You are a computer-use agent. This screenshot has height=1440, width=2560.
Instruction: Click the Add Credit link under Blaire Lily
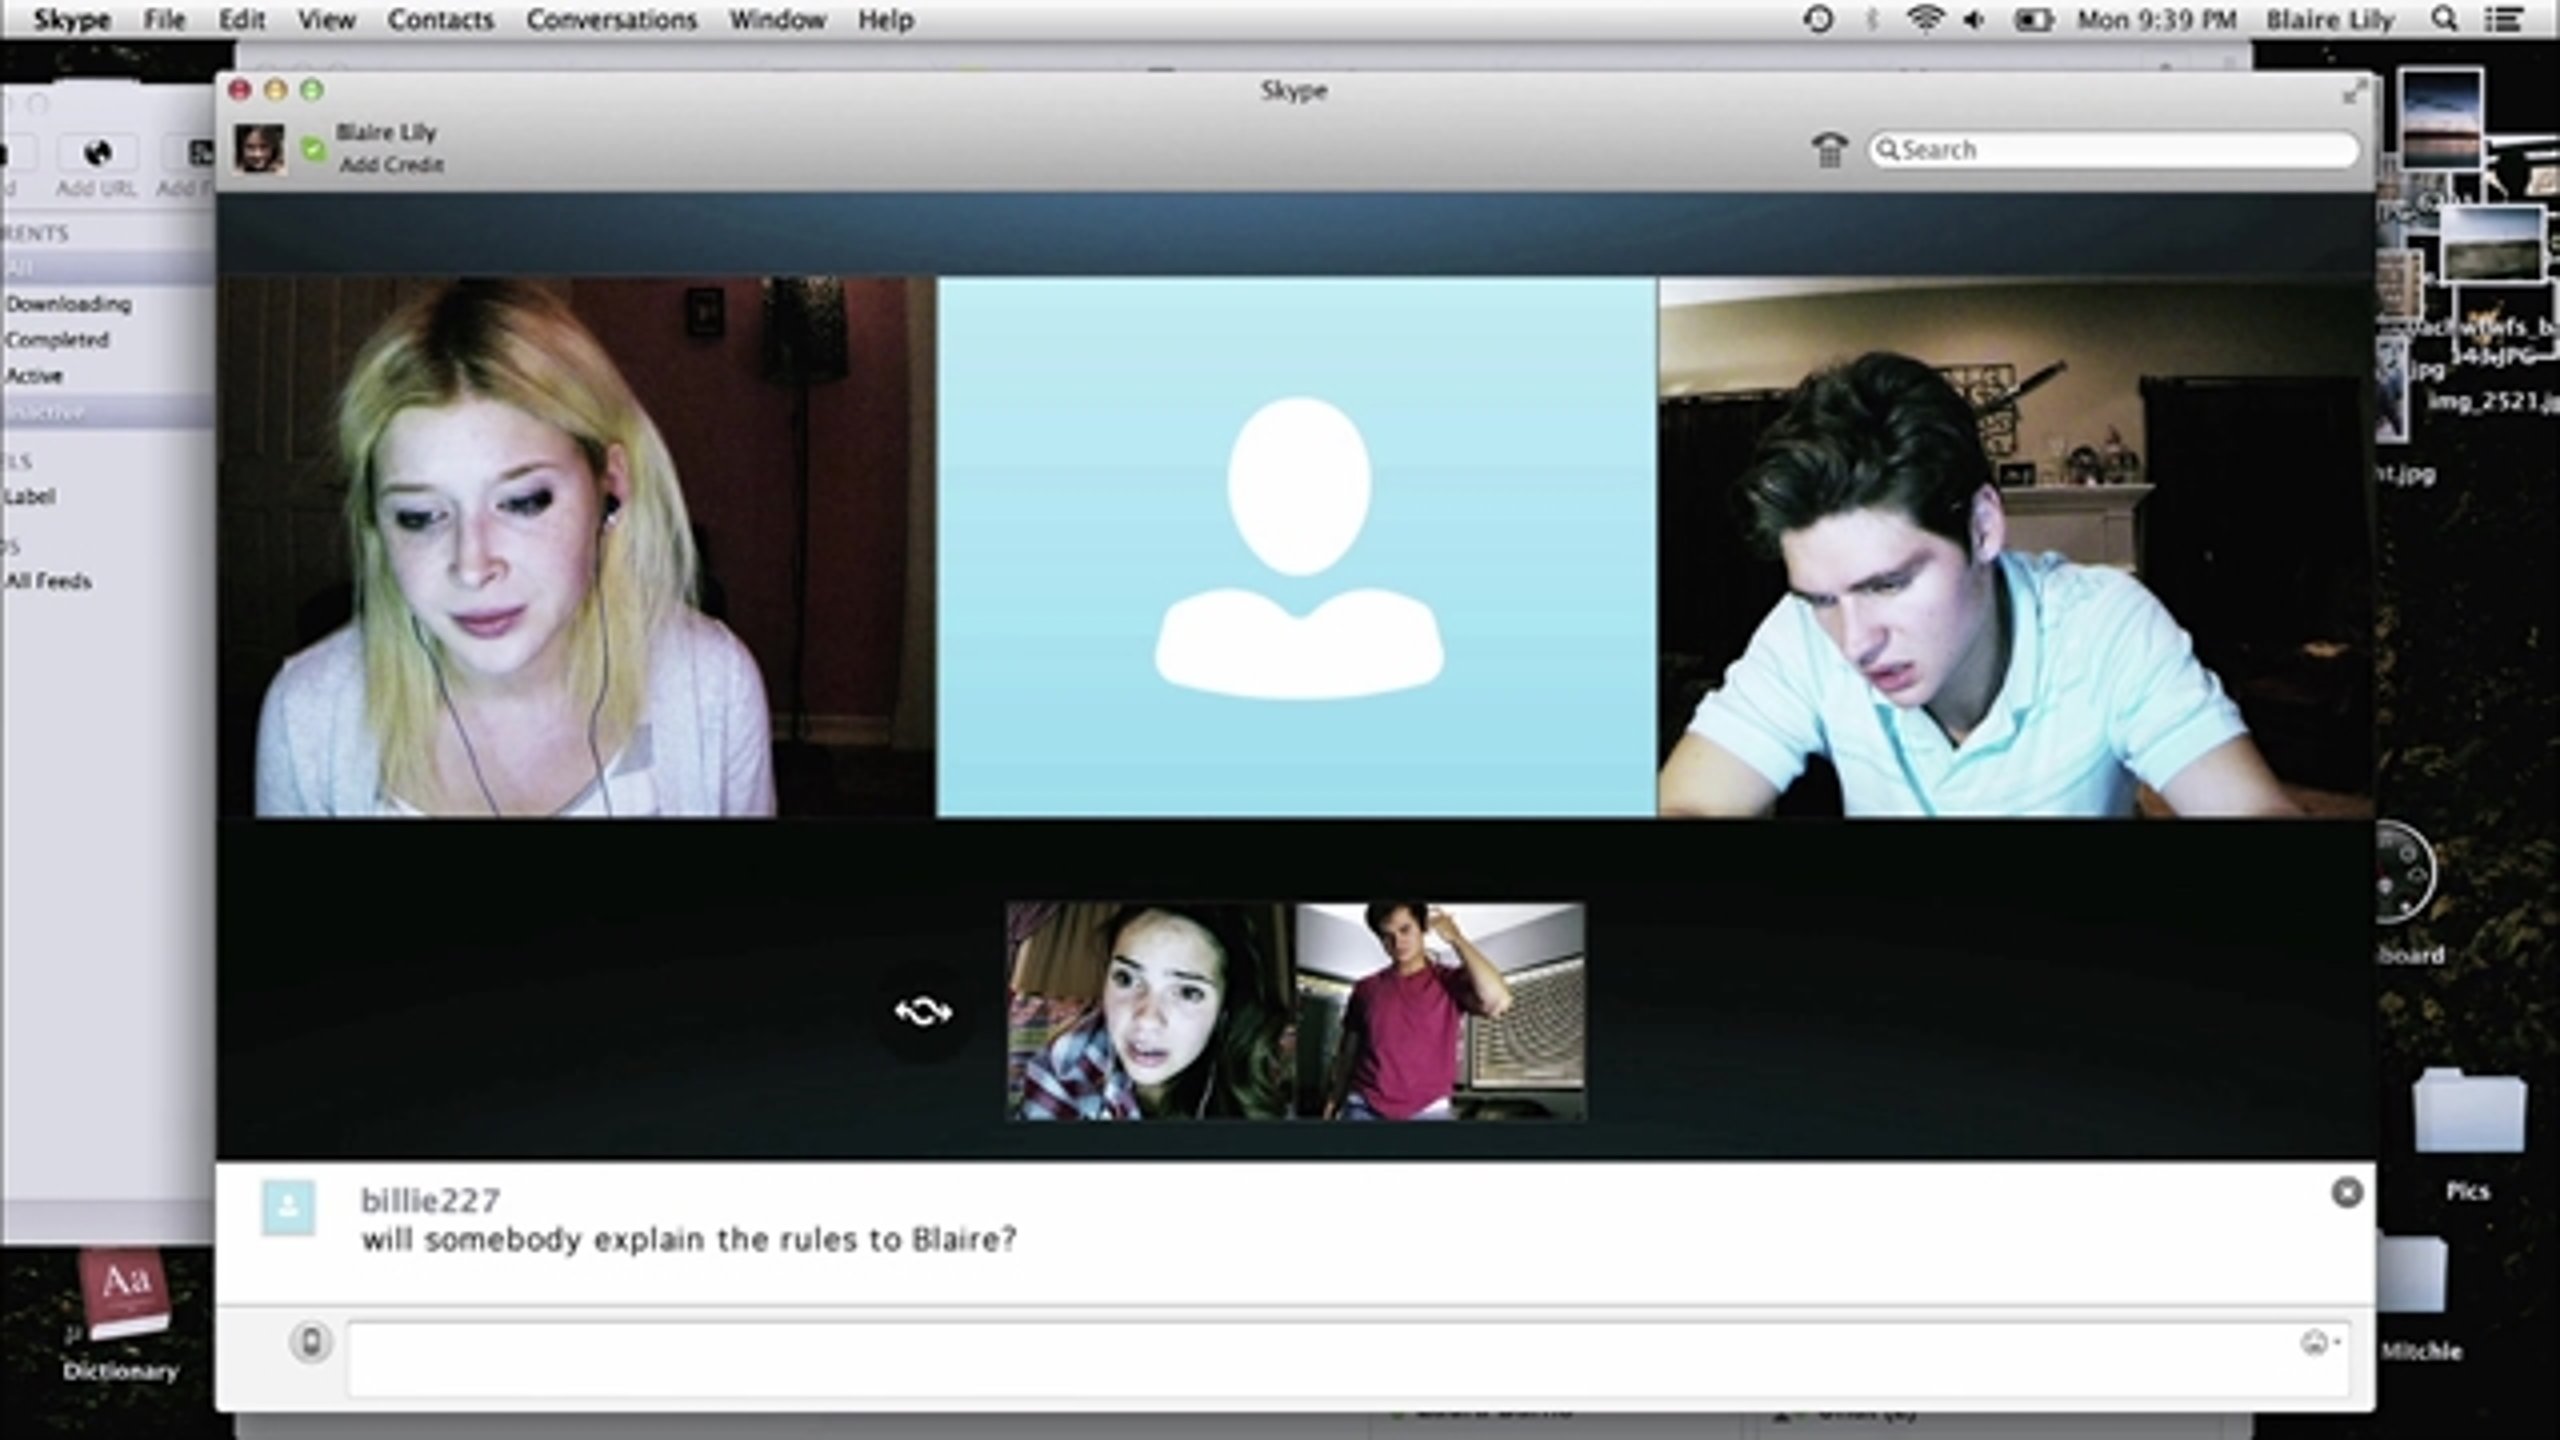click(x=390, y=163)
